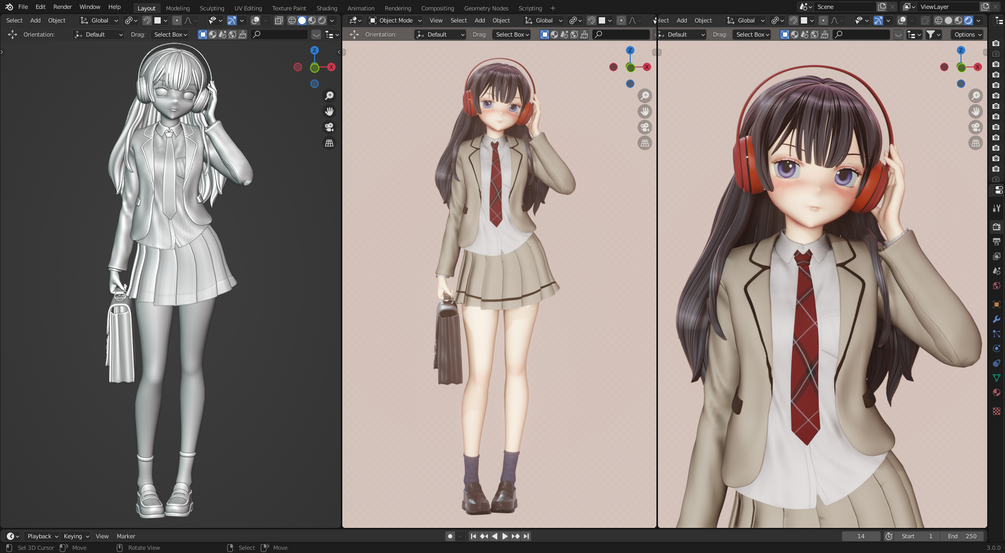The image size is (1005, 553).
Task: Play animation in reverse
Action: click(x=495, y=536)
